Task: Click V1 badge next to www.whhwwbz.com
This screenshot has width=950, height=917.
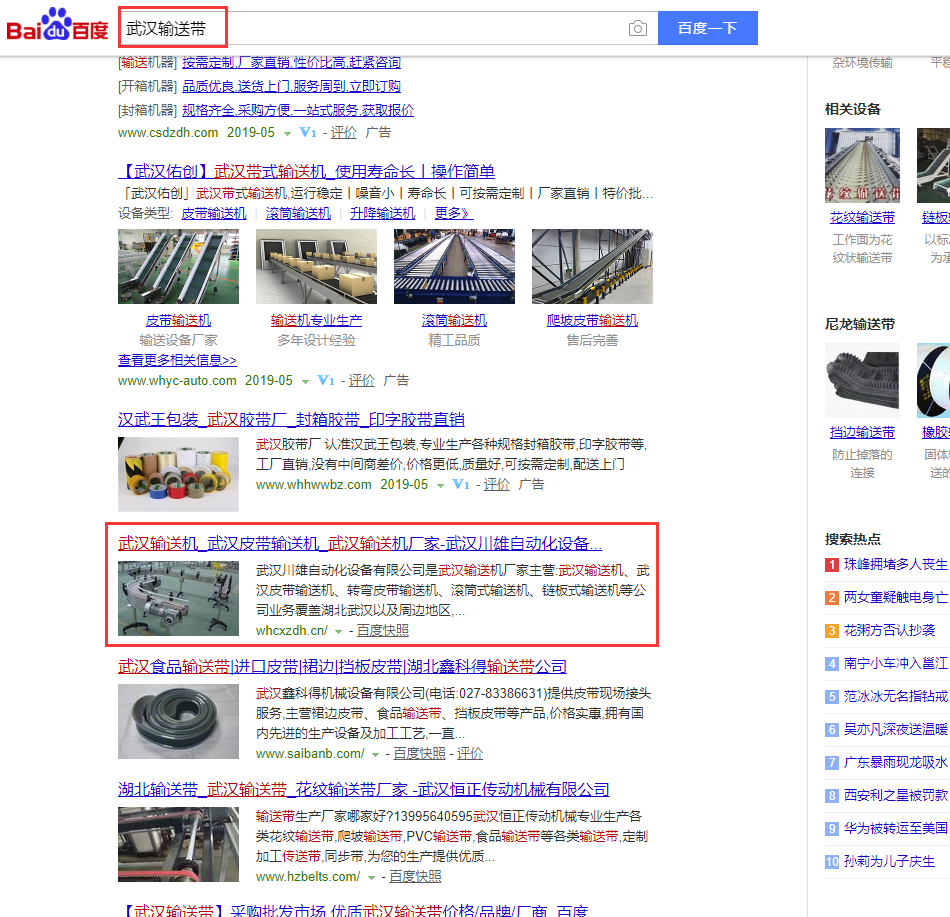Action: [x=461, y=485]
